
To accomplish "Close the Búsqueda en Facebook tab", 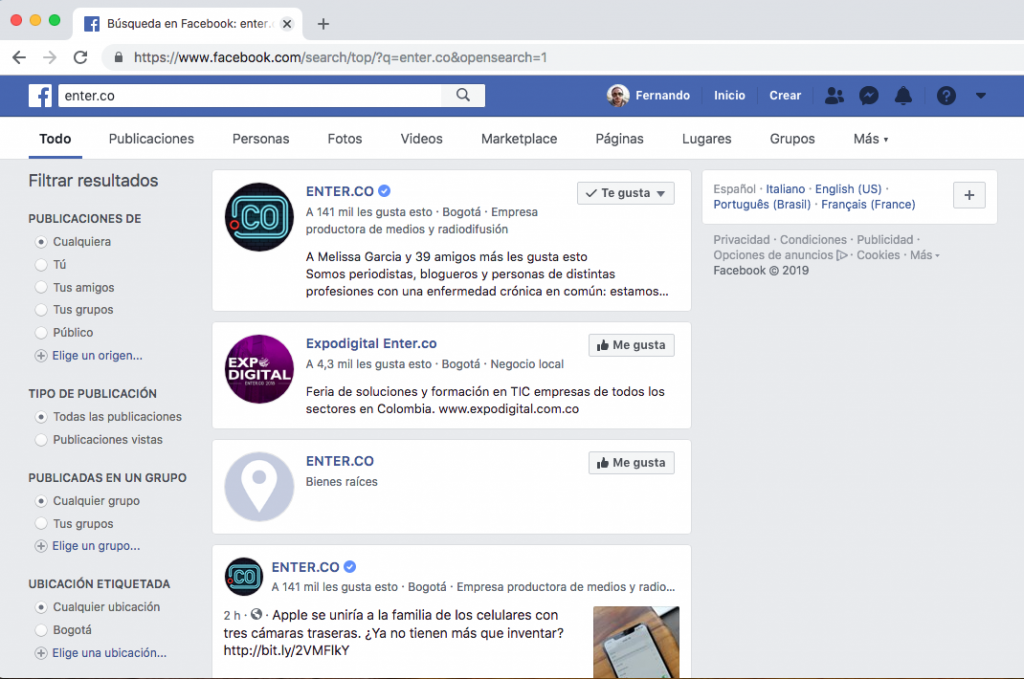I will point(287,24).
